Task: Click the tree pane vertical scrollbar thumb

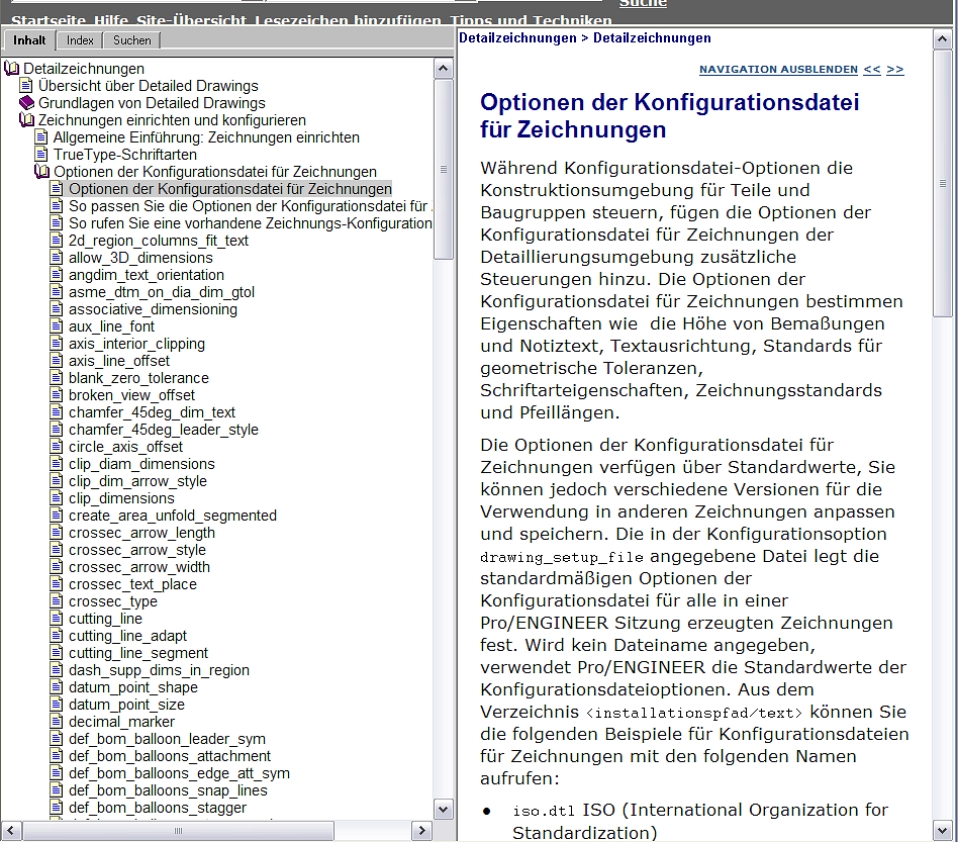Action: click(444, 169)
